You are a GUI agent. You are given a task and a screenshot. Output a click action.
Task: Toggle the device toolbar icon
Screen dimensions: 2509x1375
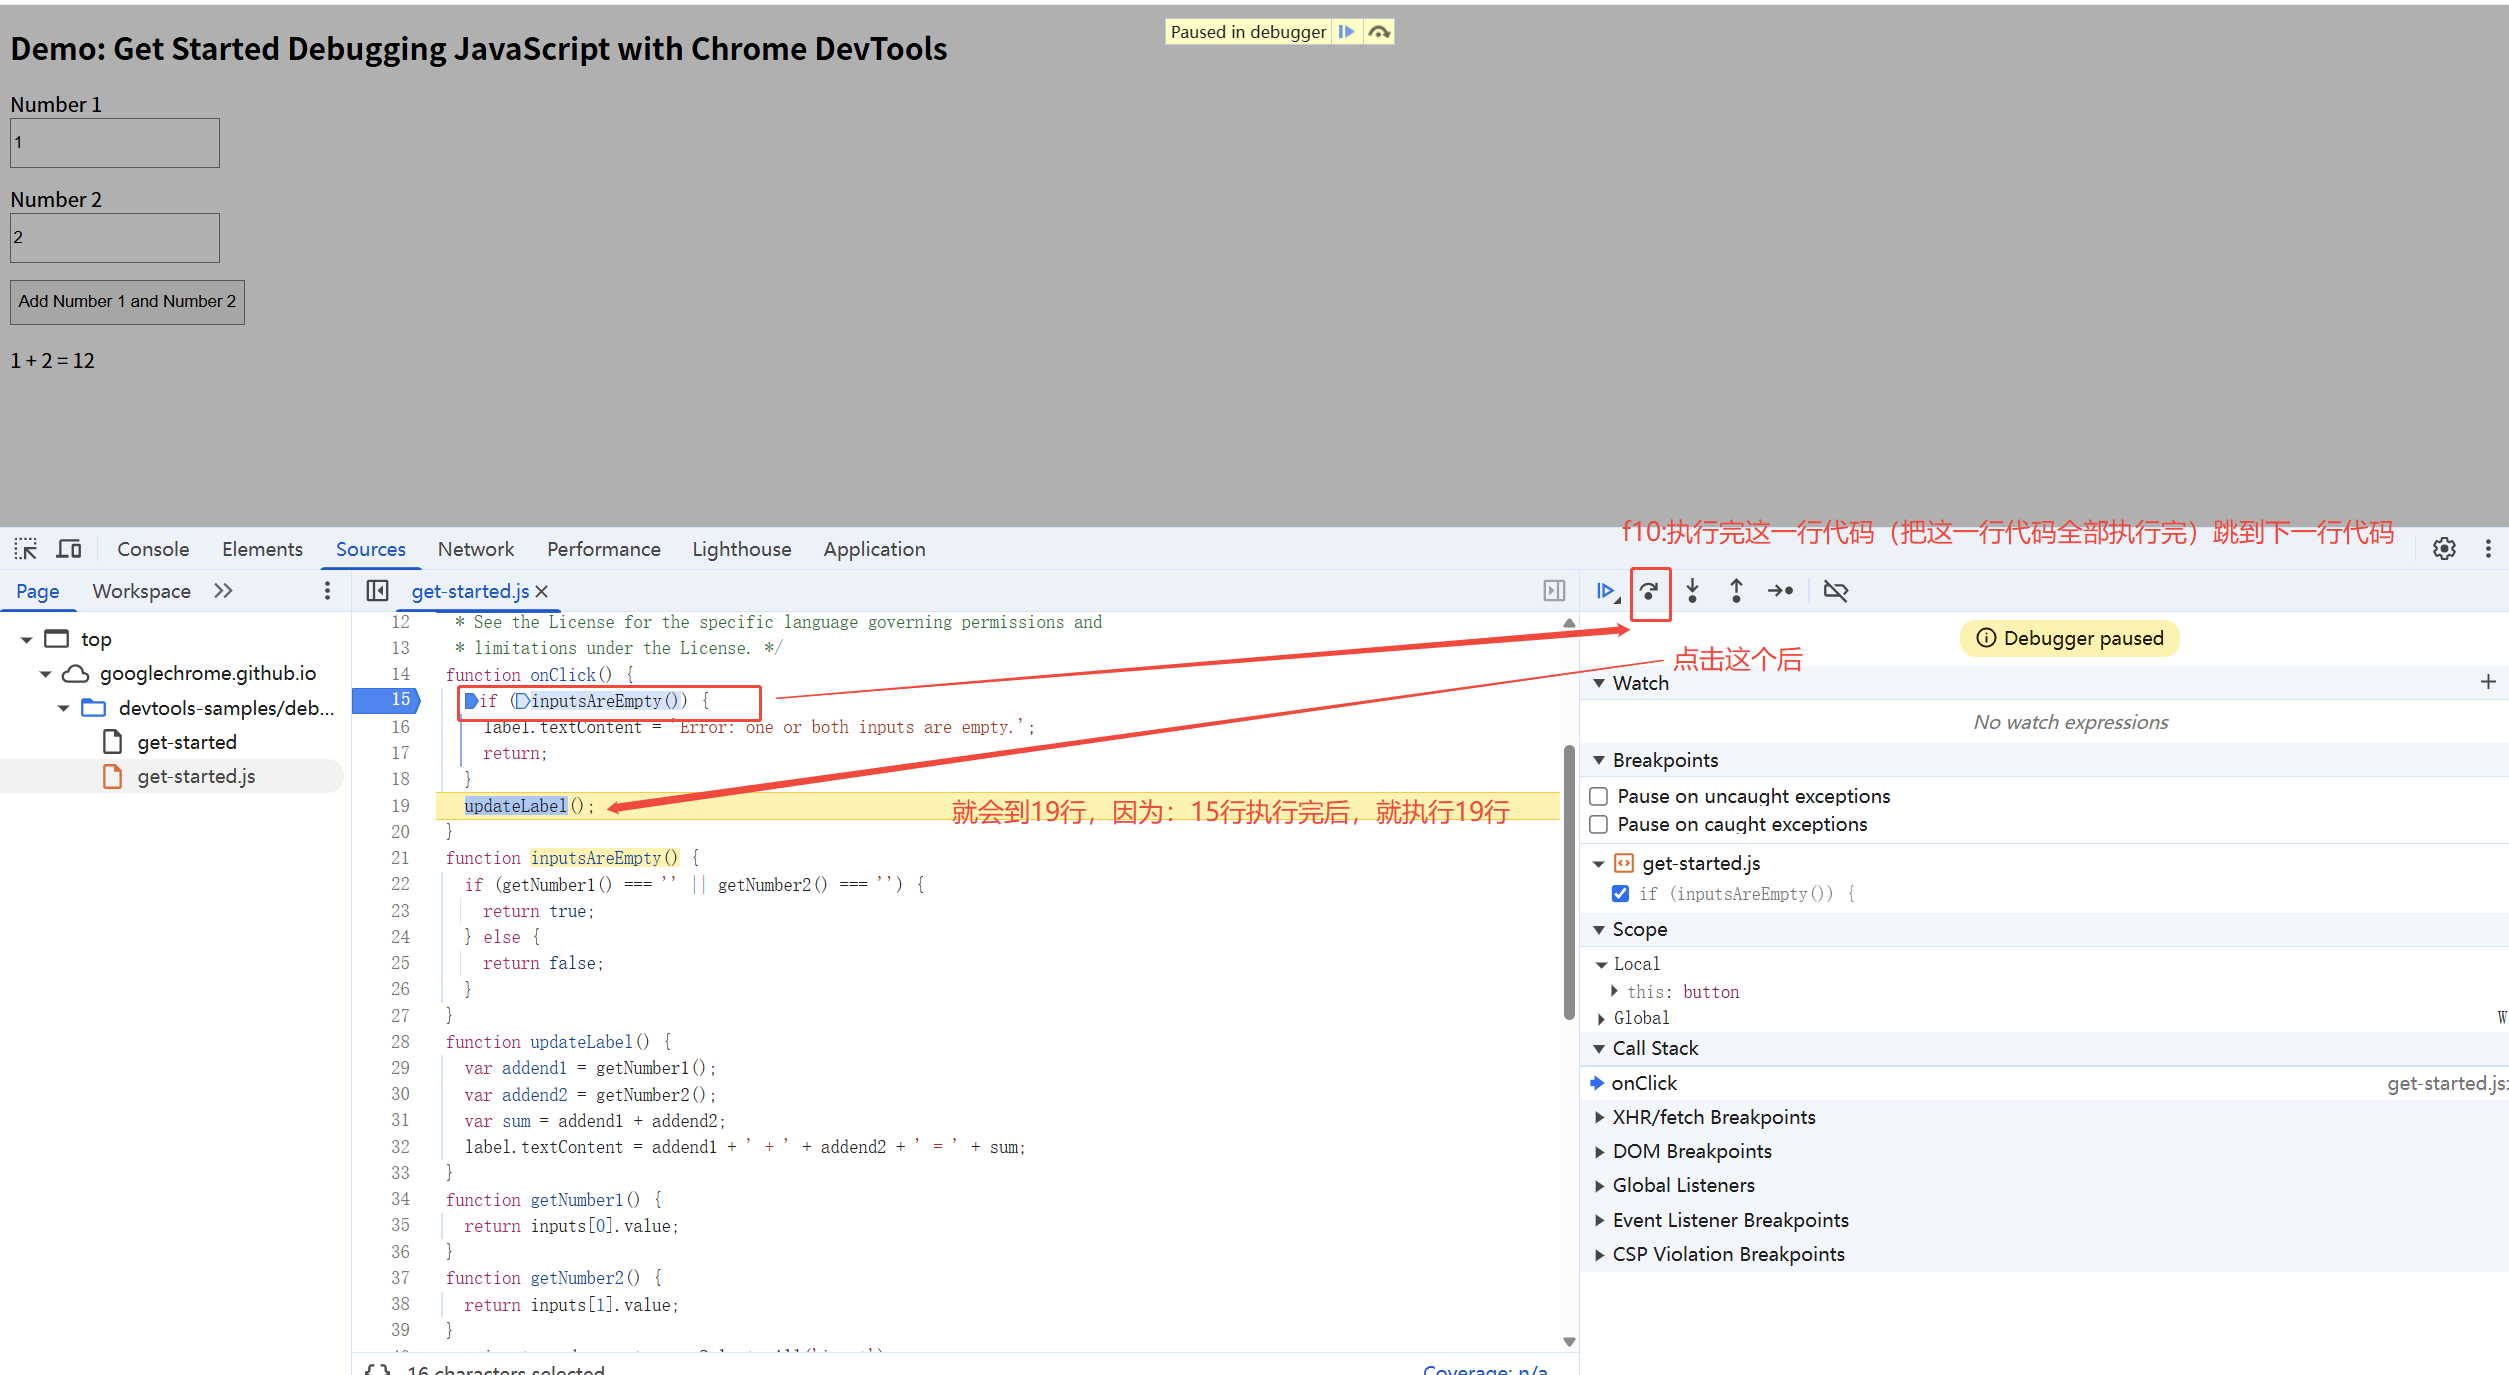coord(69,548)
